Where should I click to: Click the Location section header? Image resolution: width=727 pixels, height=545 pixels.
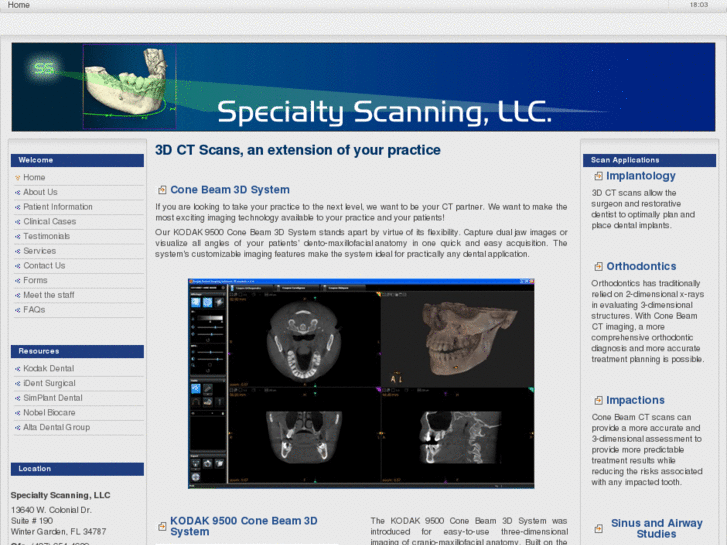pos(77,469)
